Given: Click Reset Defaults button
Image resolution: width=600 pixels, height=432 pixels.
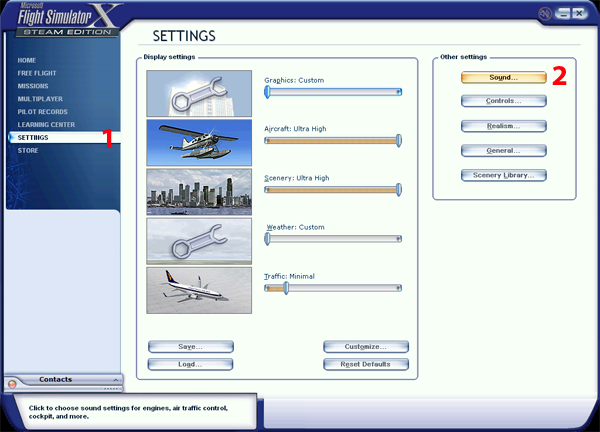Looking at the screenshot, I should coord(366,364).
